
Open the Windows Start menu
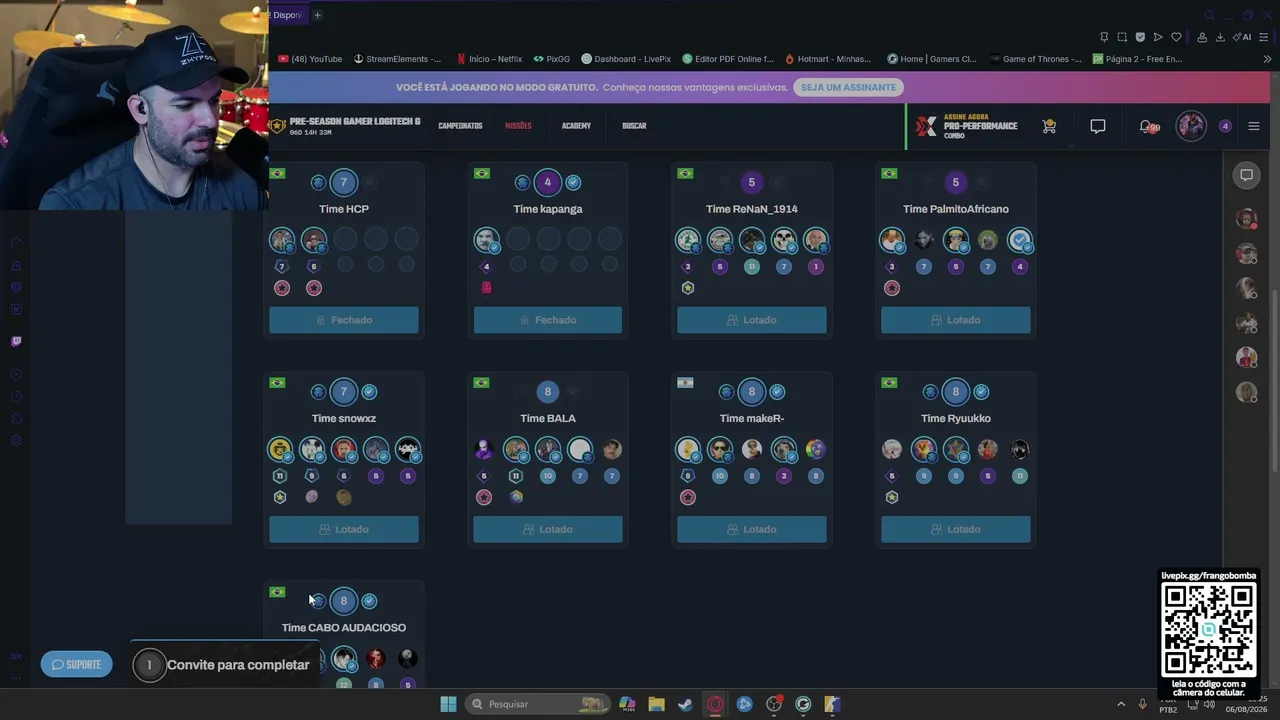tap(448, 704)
